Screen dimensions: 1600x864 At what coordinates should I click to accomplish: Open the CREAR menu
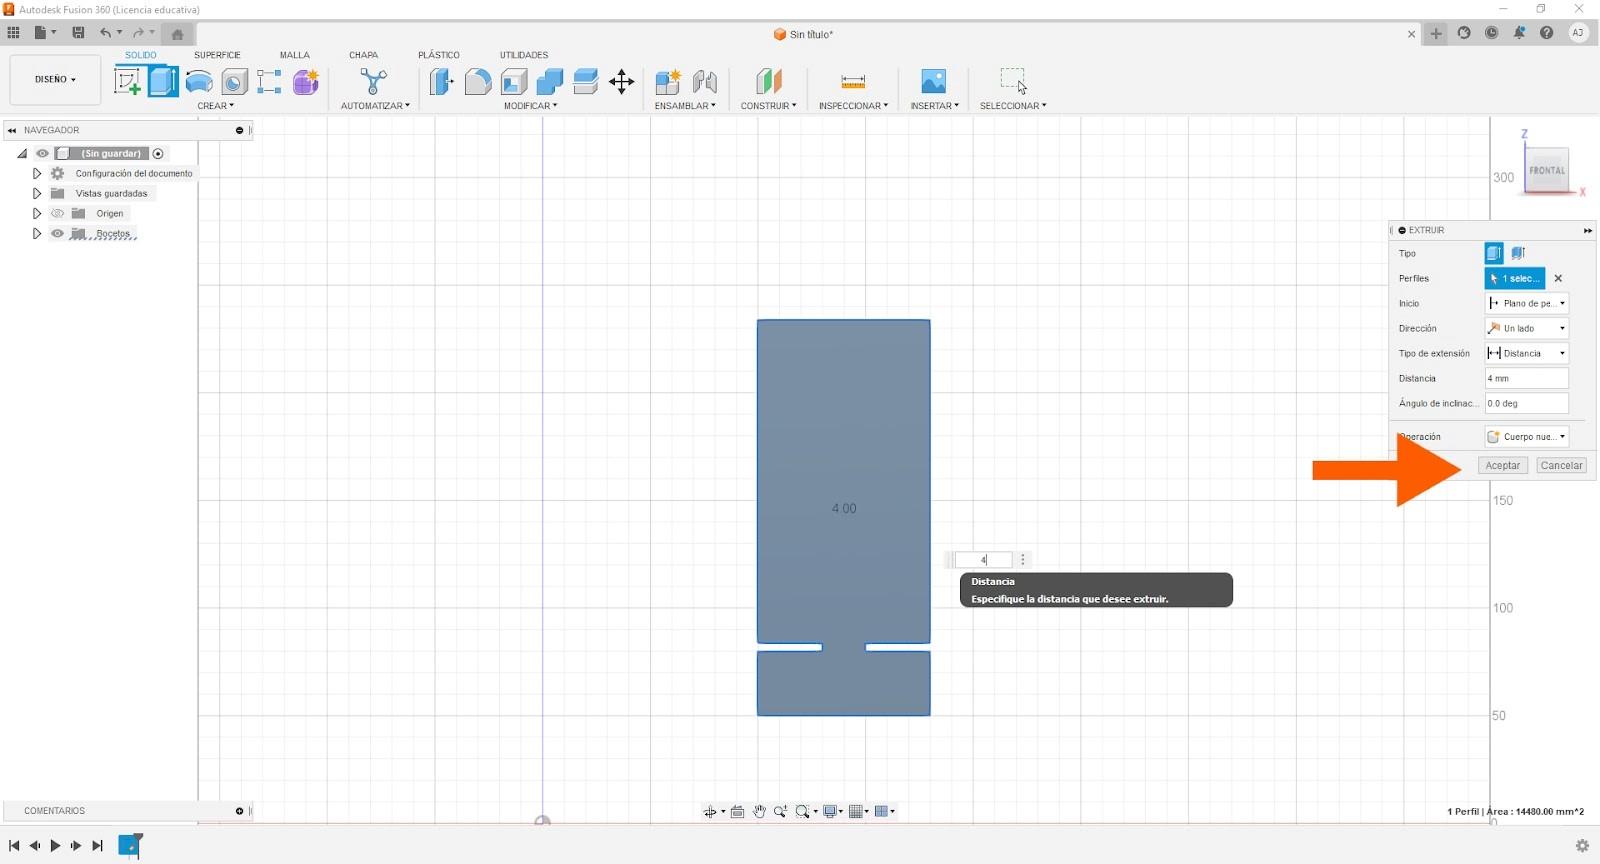(x=215, y=106)
